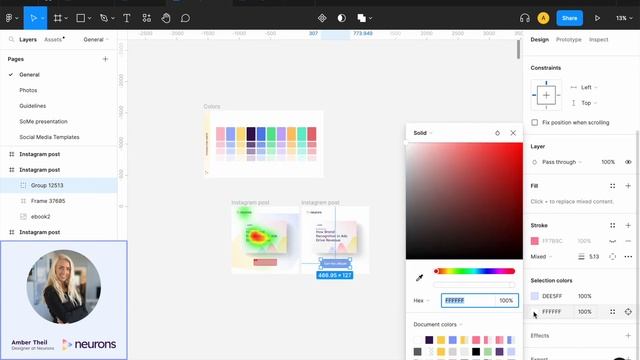Add a fill with the plus
Screen dimensions: 640x360
628,186
